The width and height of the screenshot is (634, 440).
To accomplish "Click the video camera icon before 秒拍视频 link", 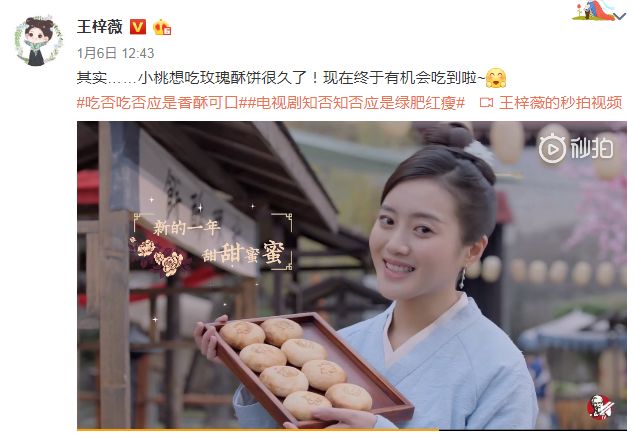I will (x=486, y=103).
